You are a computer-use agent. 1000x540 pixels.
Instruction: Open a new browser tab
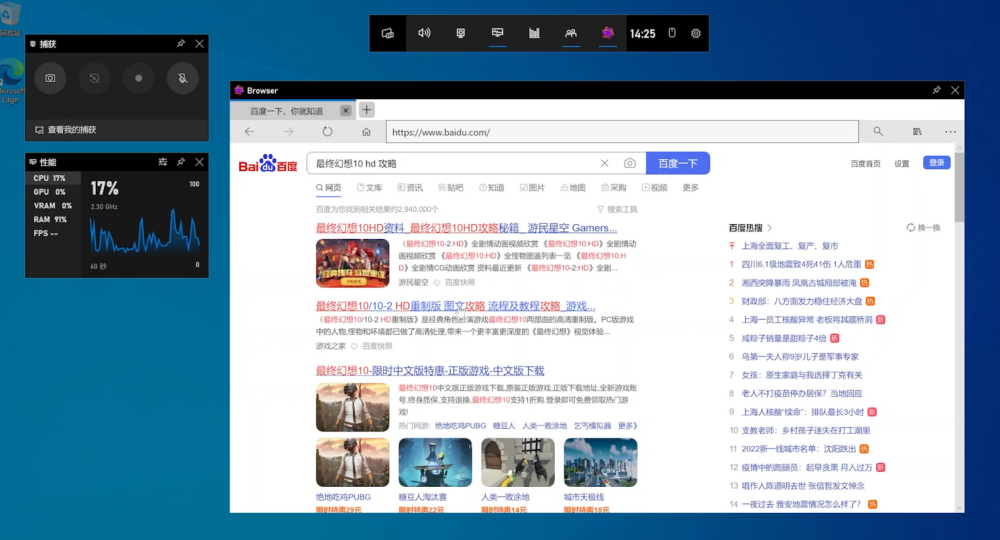pos(367,110)
